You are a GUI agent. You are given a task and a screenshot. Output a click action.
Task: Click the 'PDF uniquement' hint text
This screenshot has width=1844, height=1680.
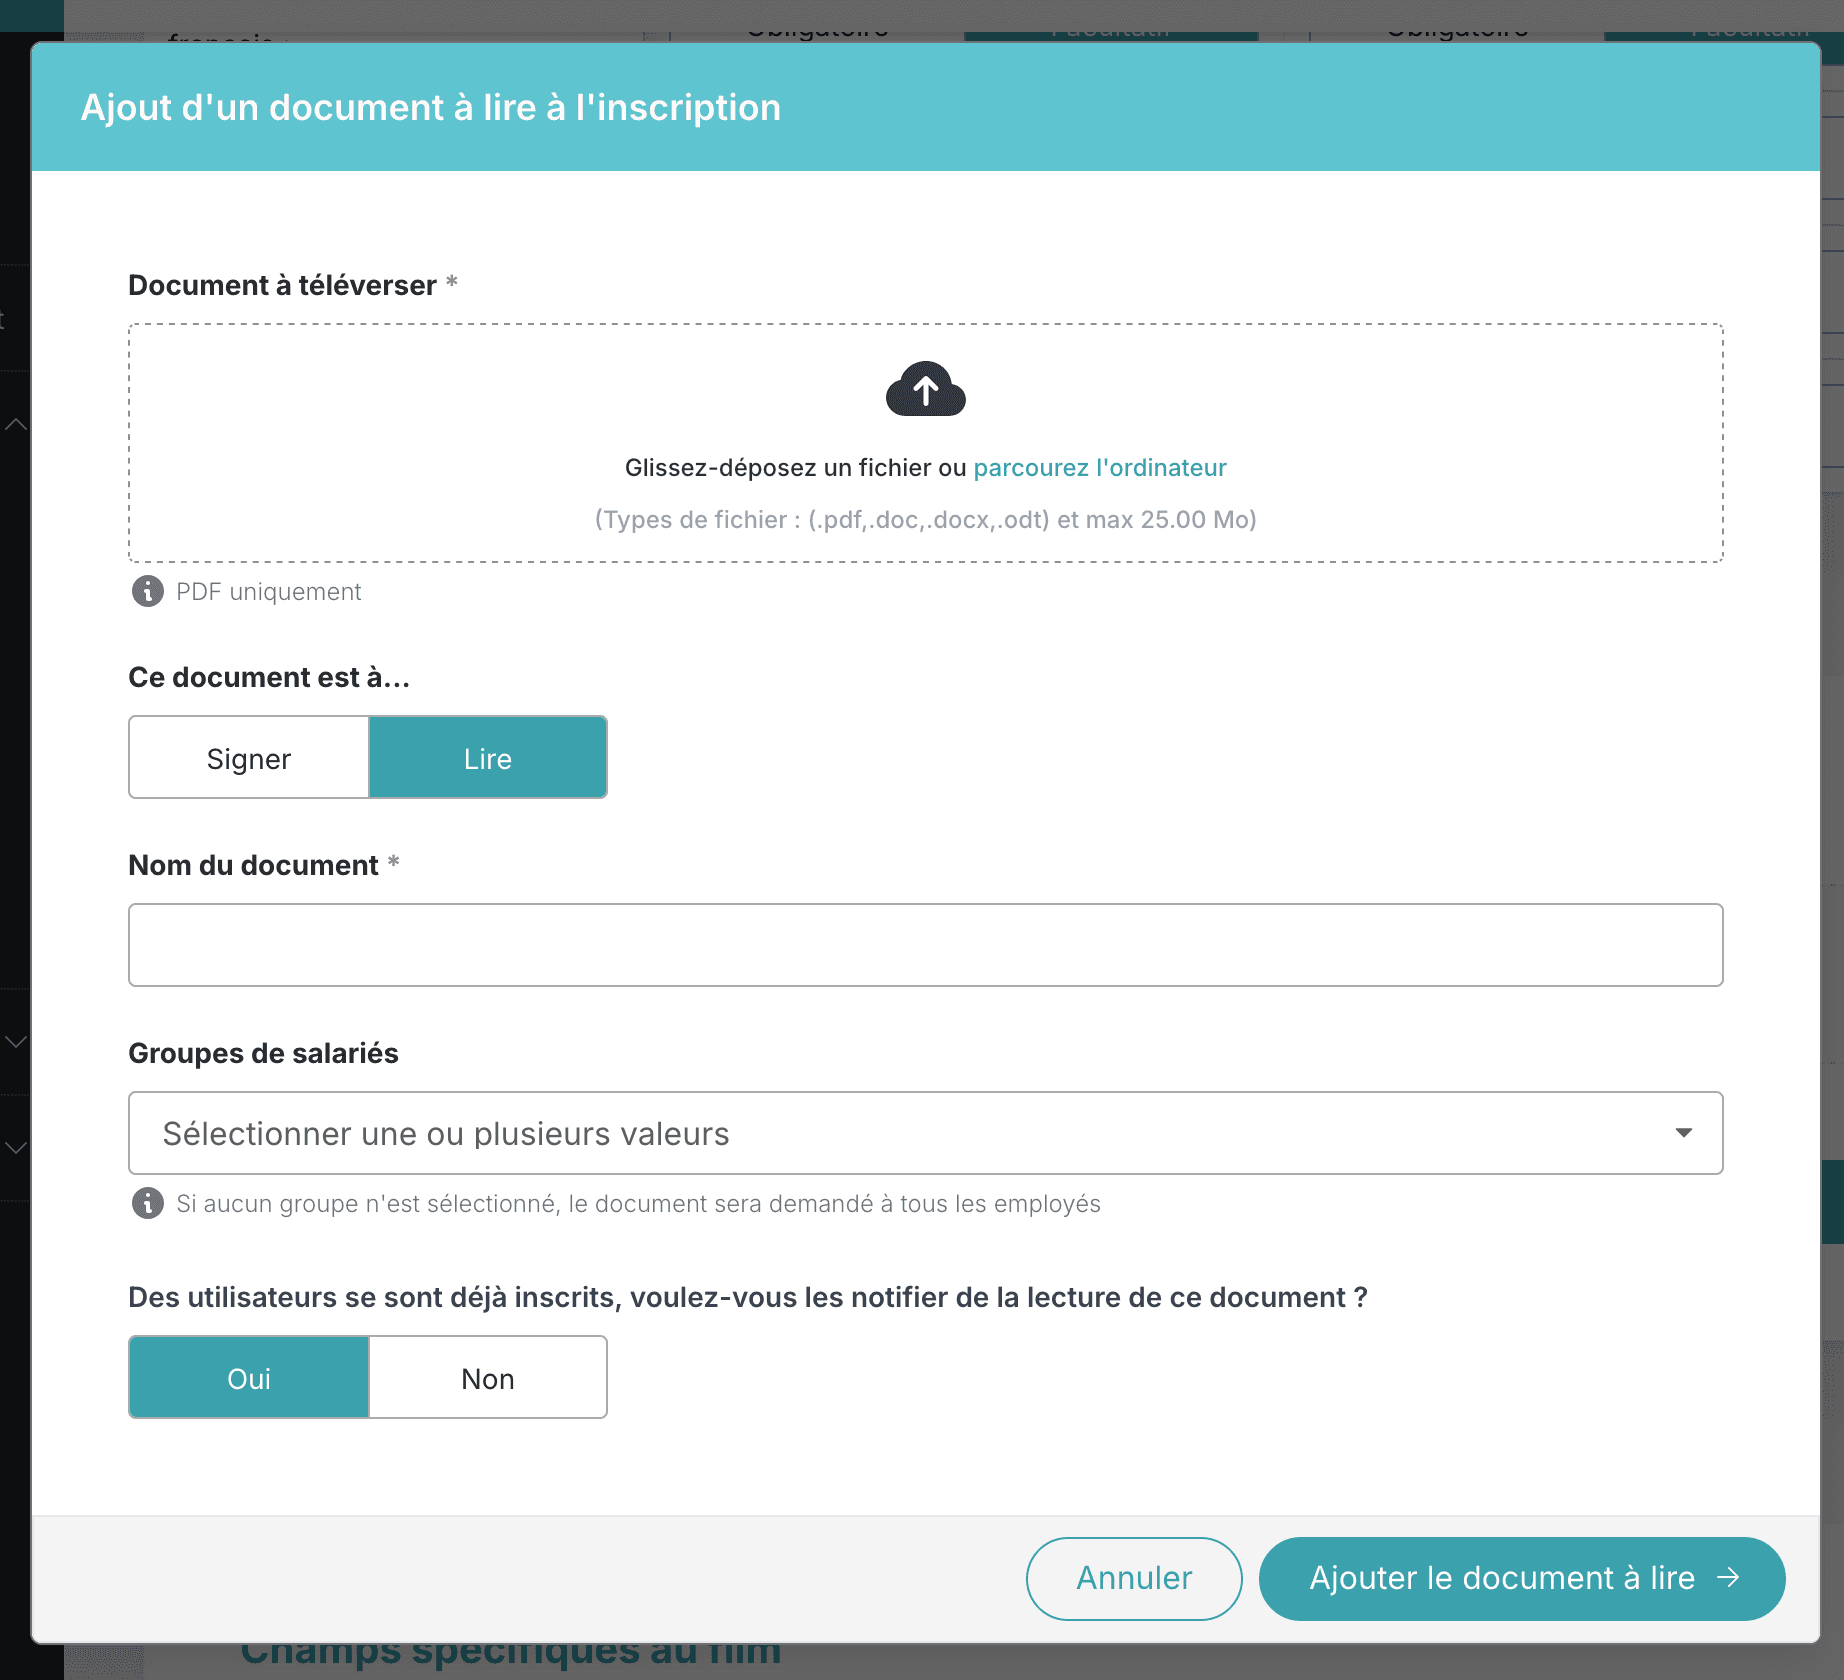268,592
